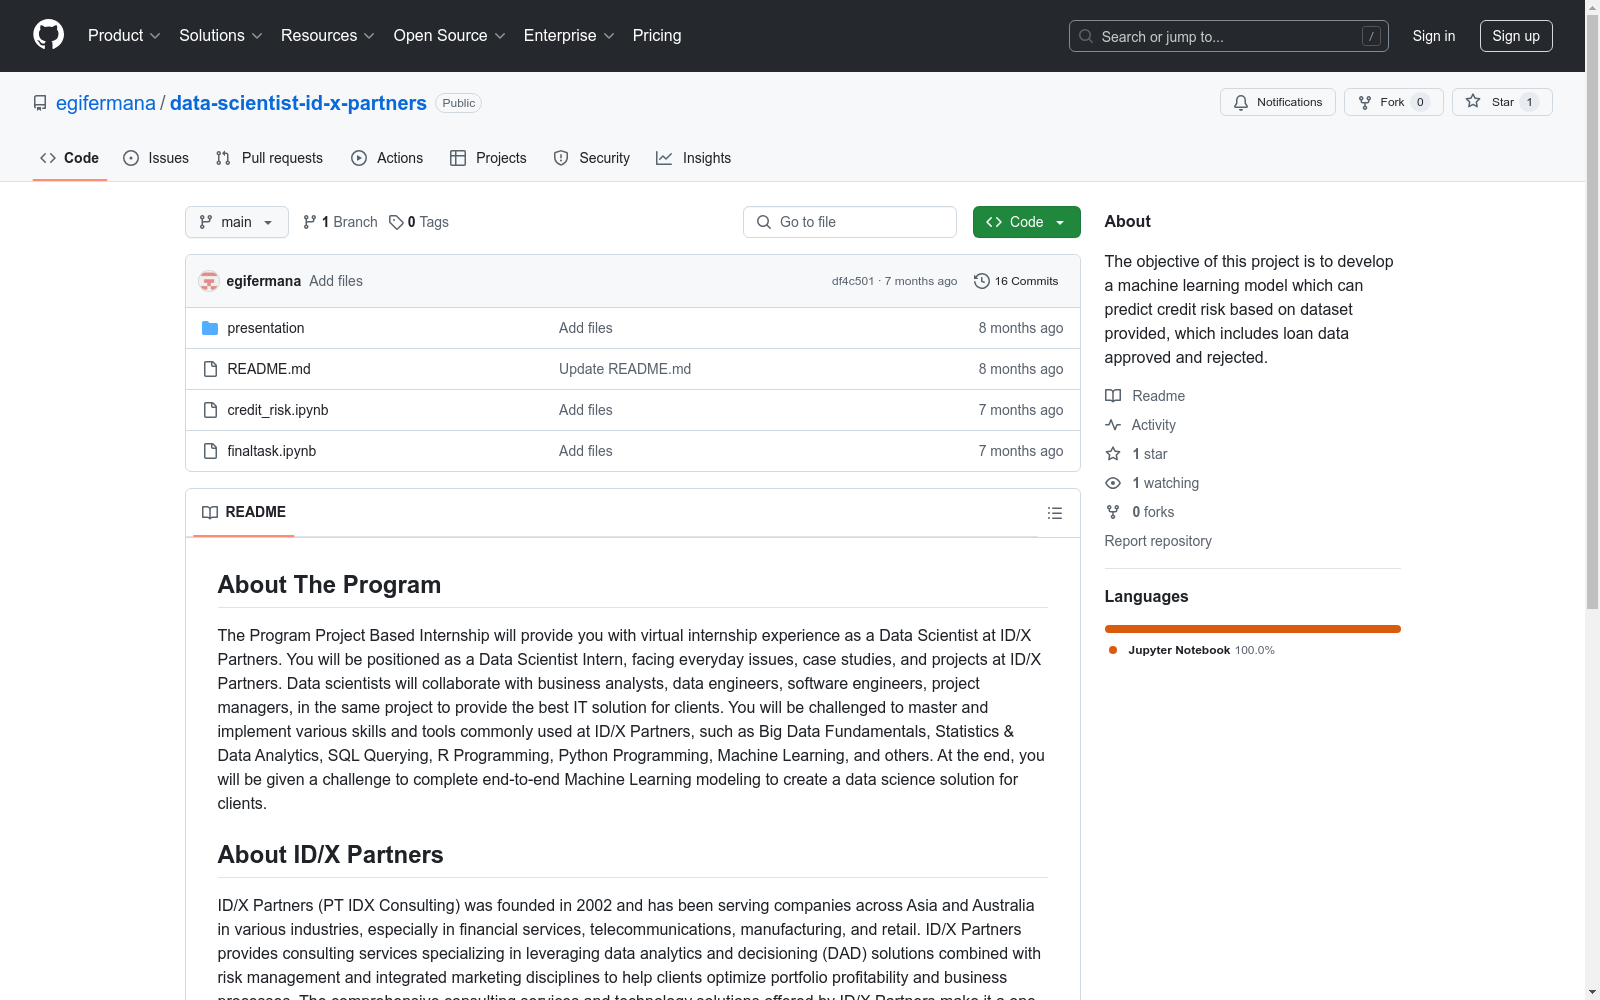Click the presentation folder icon
The height and width of the screenshot is (1000, 1600).
pos(210,328)
